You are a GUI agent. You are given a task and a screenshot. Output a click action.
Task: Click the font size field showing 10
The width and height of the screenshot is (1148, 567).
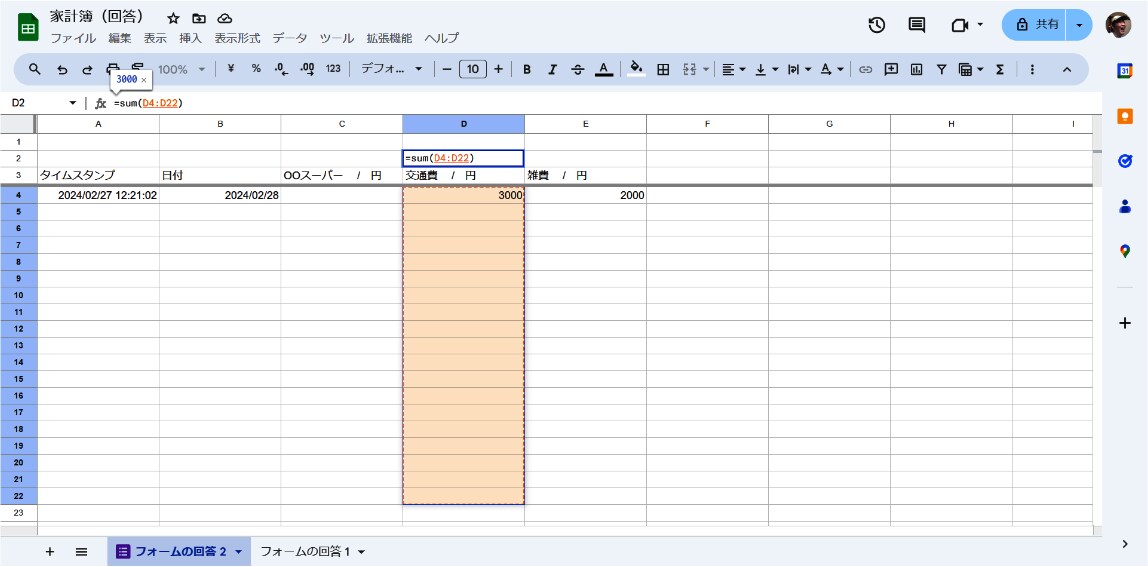click(473, 69)
